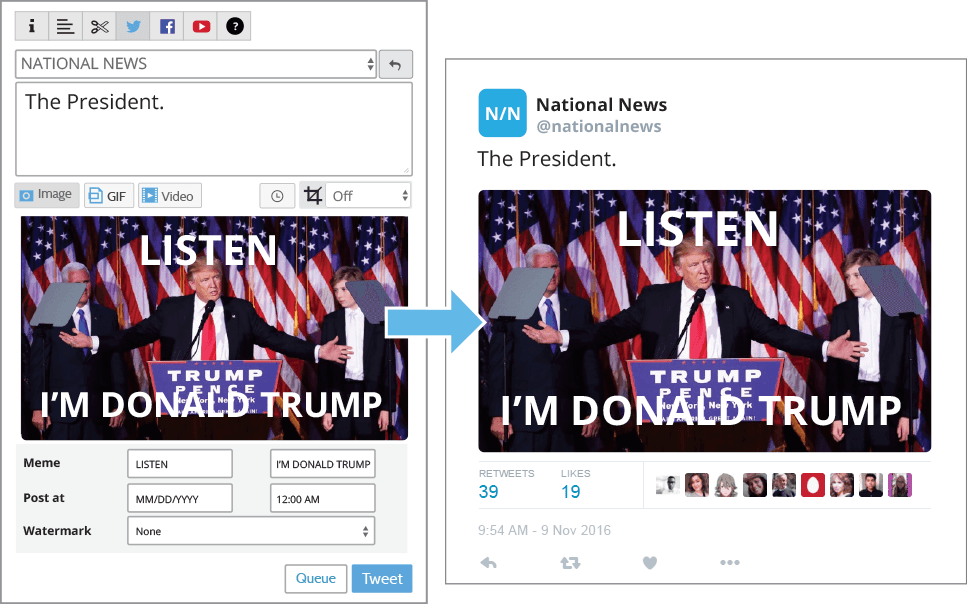Click the Queue button
Image resolution: width=967 pixels, height=604 pixels.
click(316, 579)
